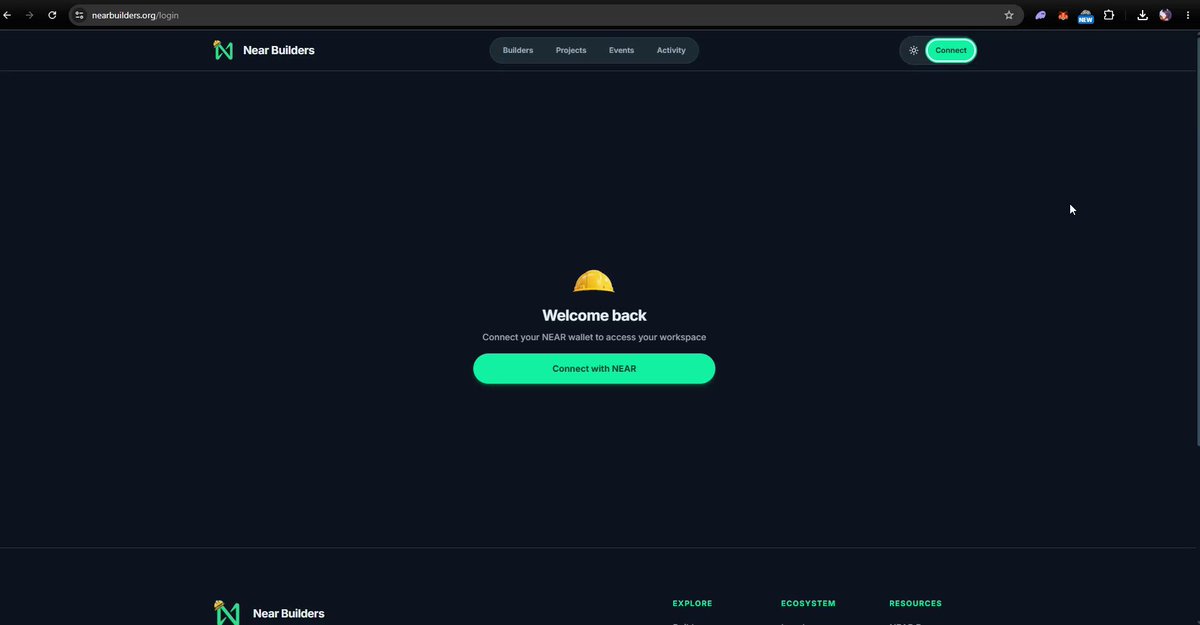Click the browser forward arrow

coord(30,15)
